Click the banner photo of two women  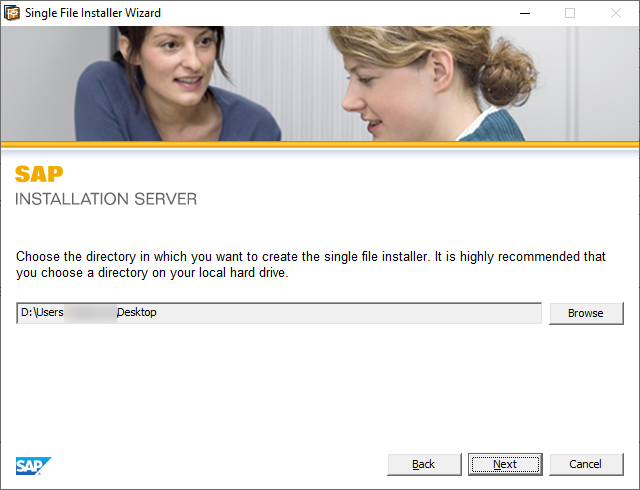tap(320, 84)
